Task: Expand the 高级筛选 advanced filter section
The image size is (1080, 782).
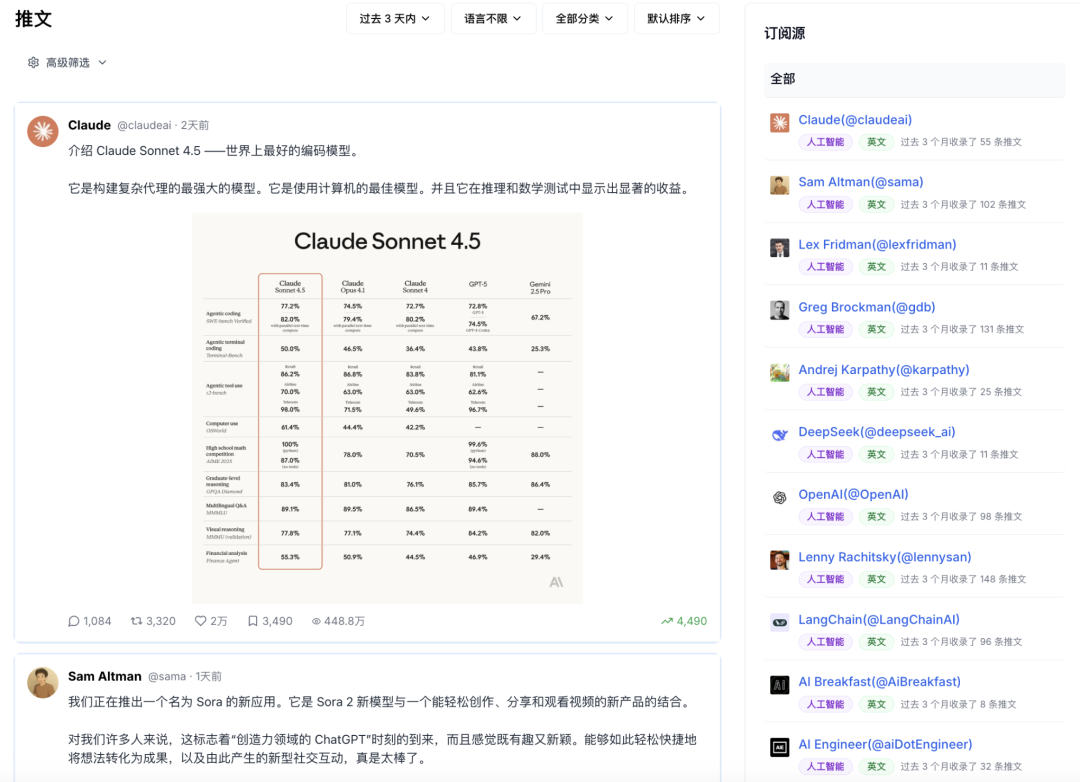Action: point(67,61)
